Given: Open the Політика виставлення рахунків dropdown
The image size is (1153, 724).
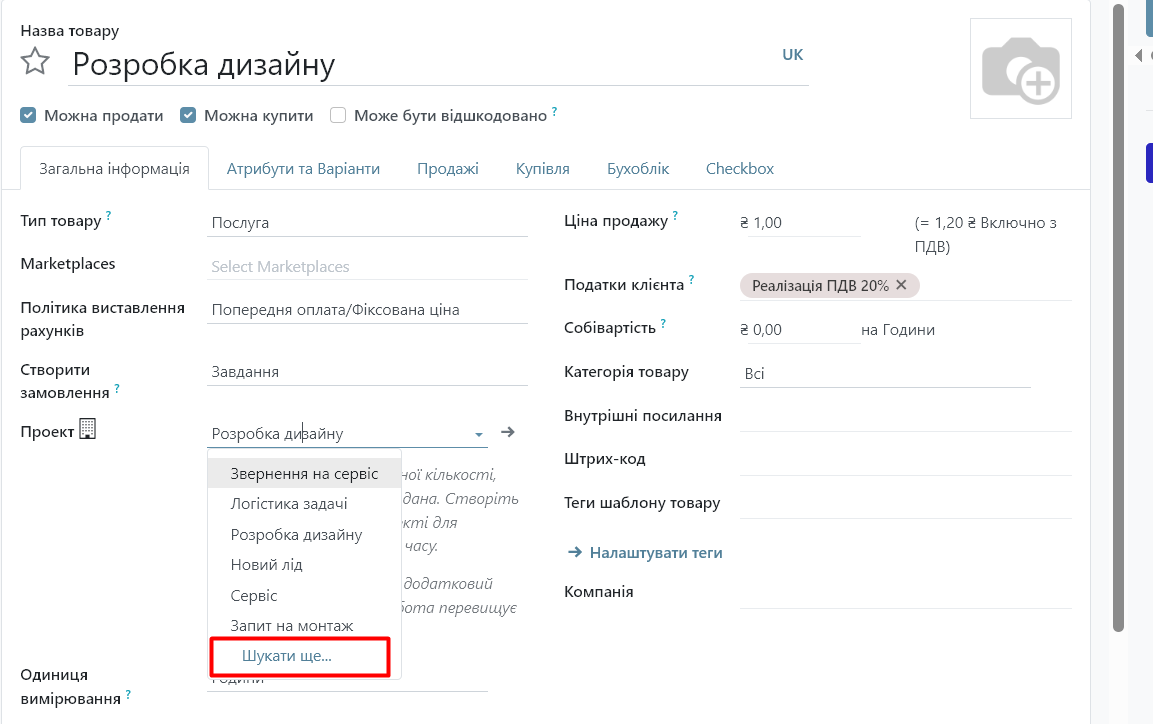Looking at the screenshot, I should pos(368,309).
